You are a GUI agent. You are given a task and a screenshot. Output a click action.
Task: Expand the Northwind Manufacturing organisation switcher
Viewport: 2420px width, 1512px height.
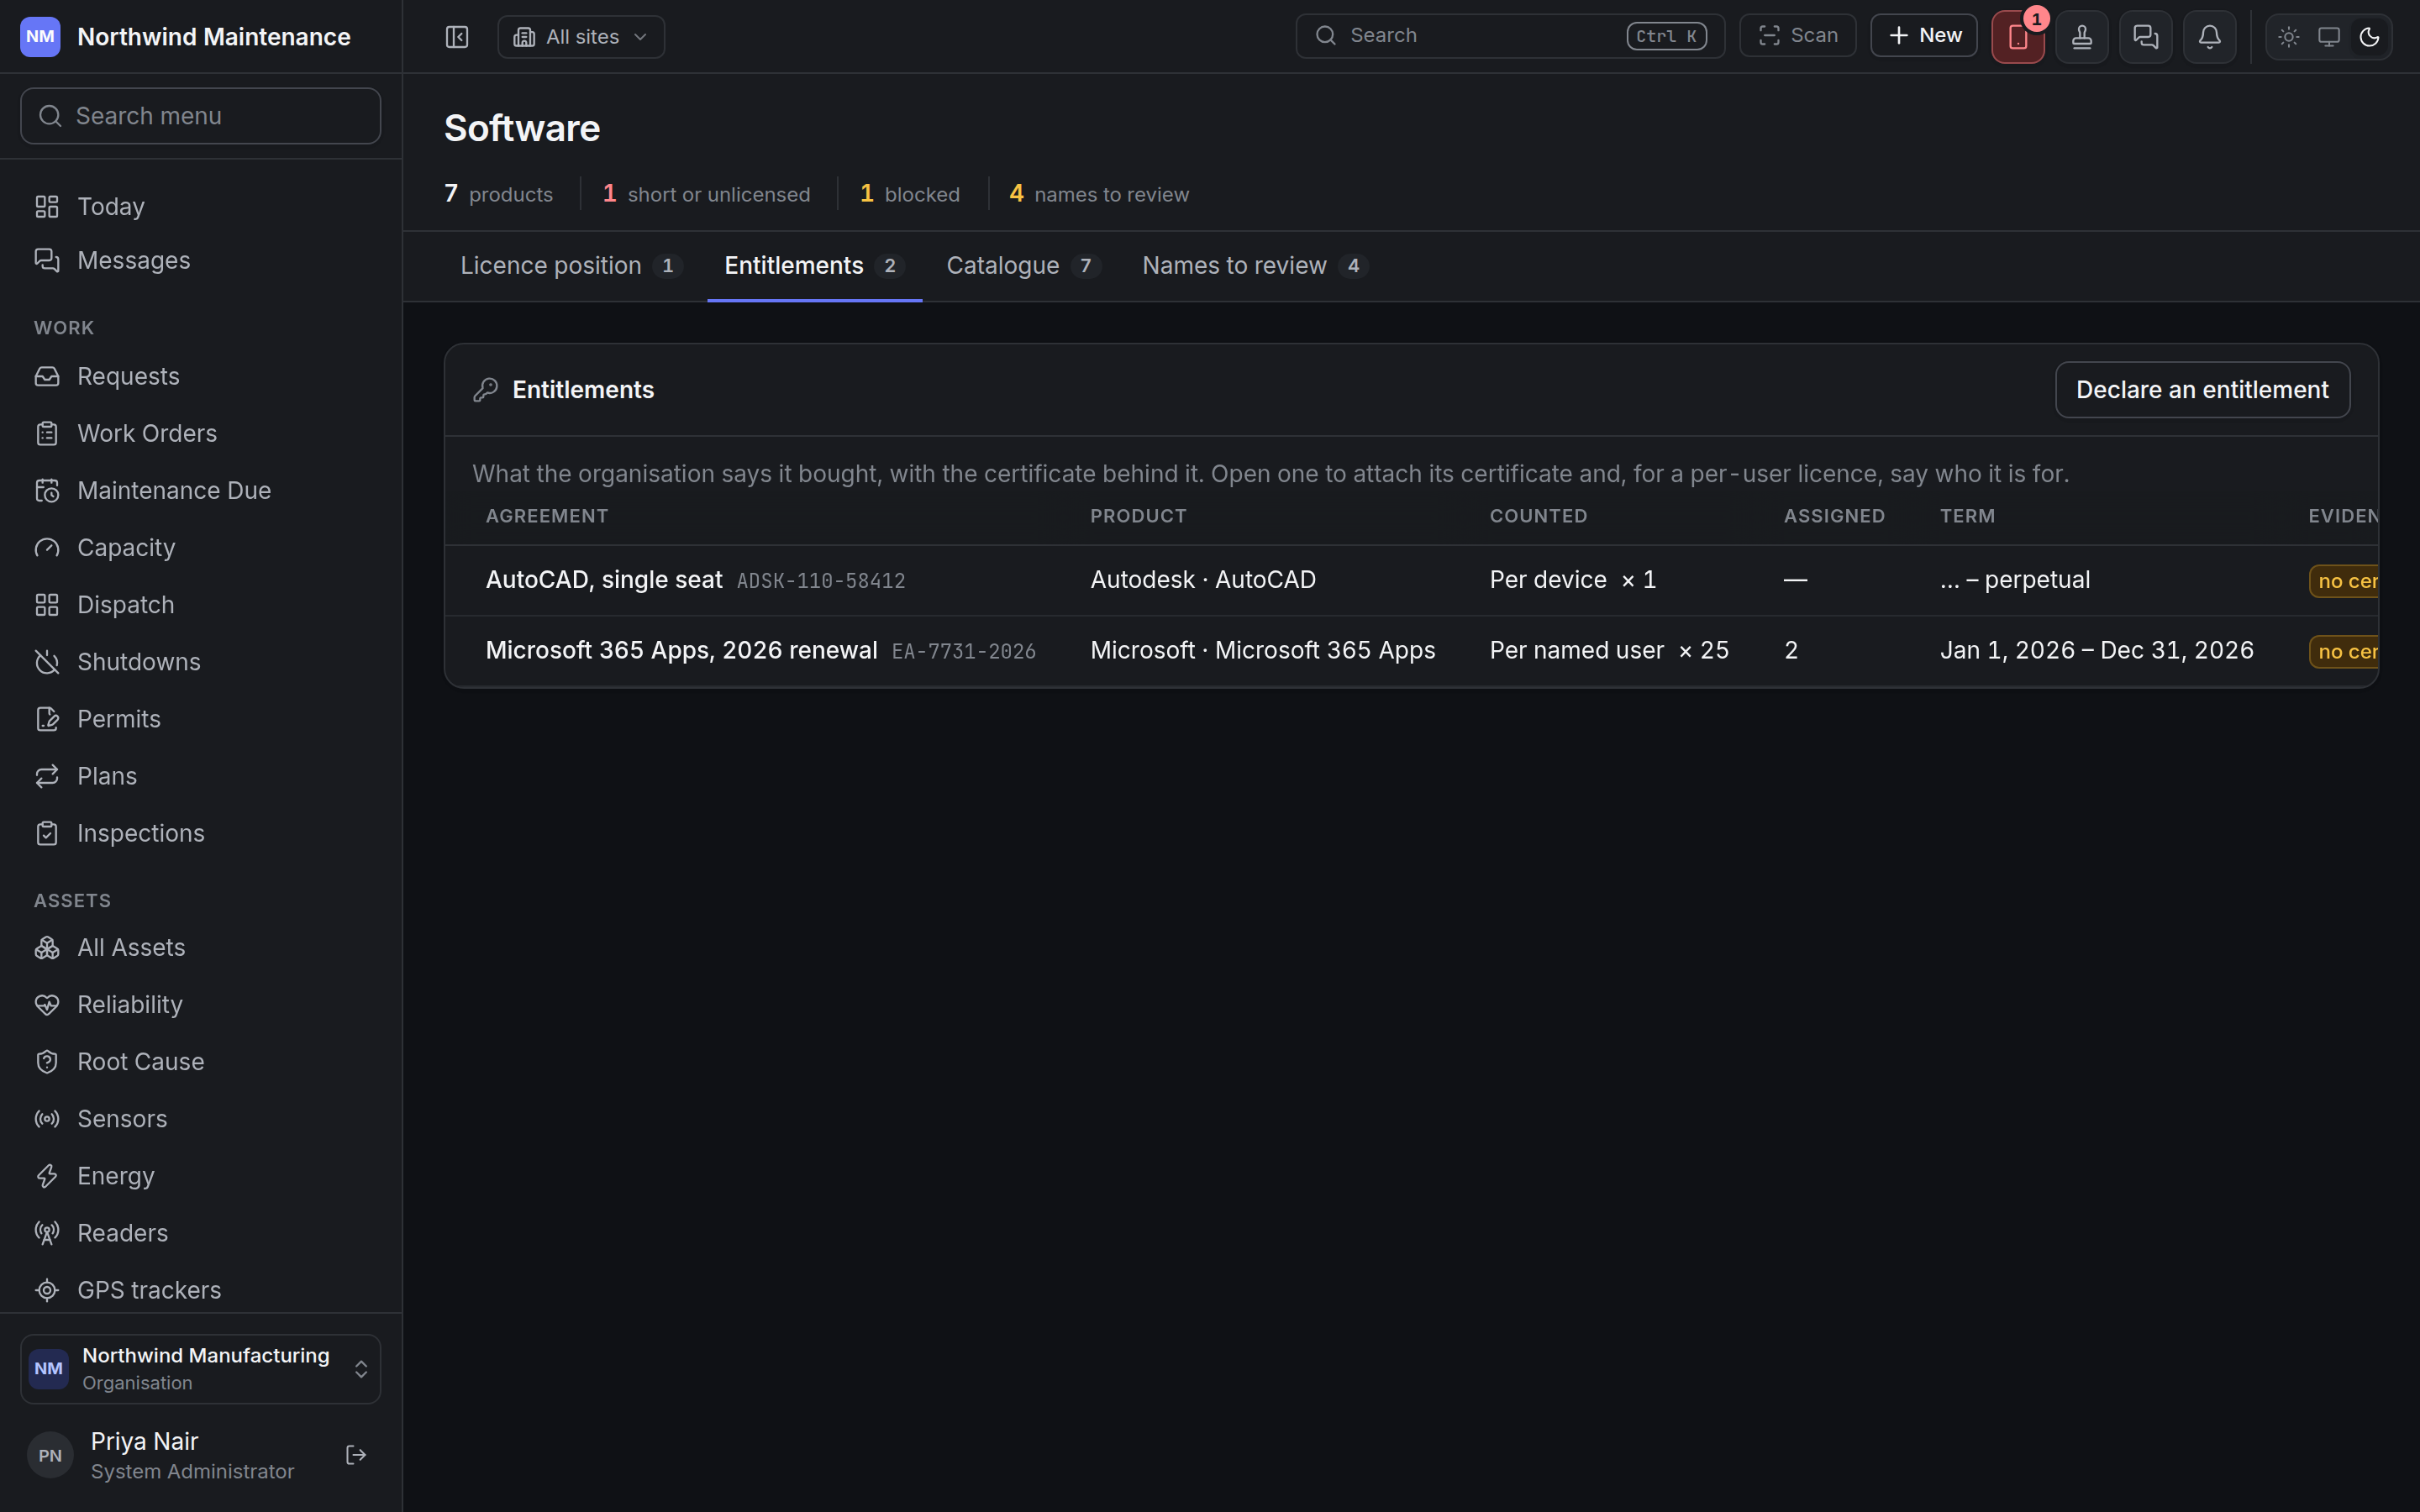pyautogui.click(x=201, y=1368)
